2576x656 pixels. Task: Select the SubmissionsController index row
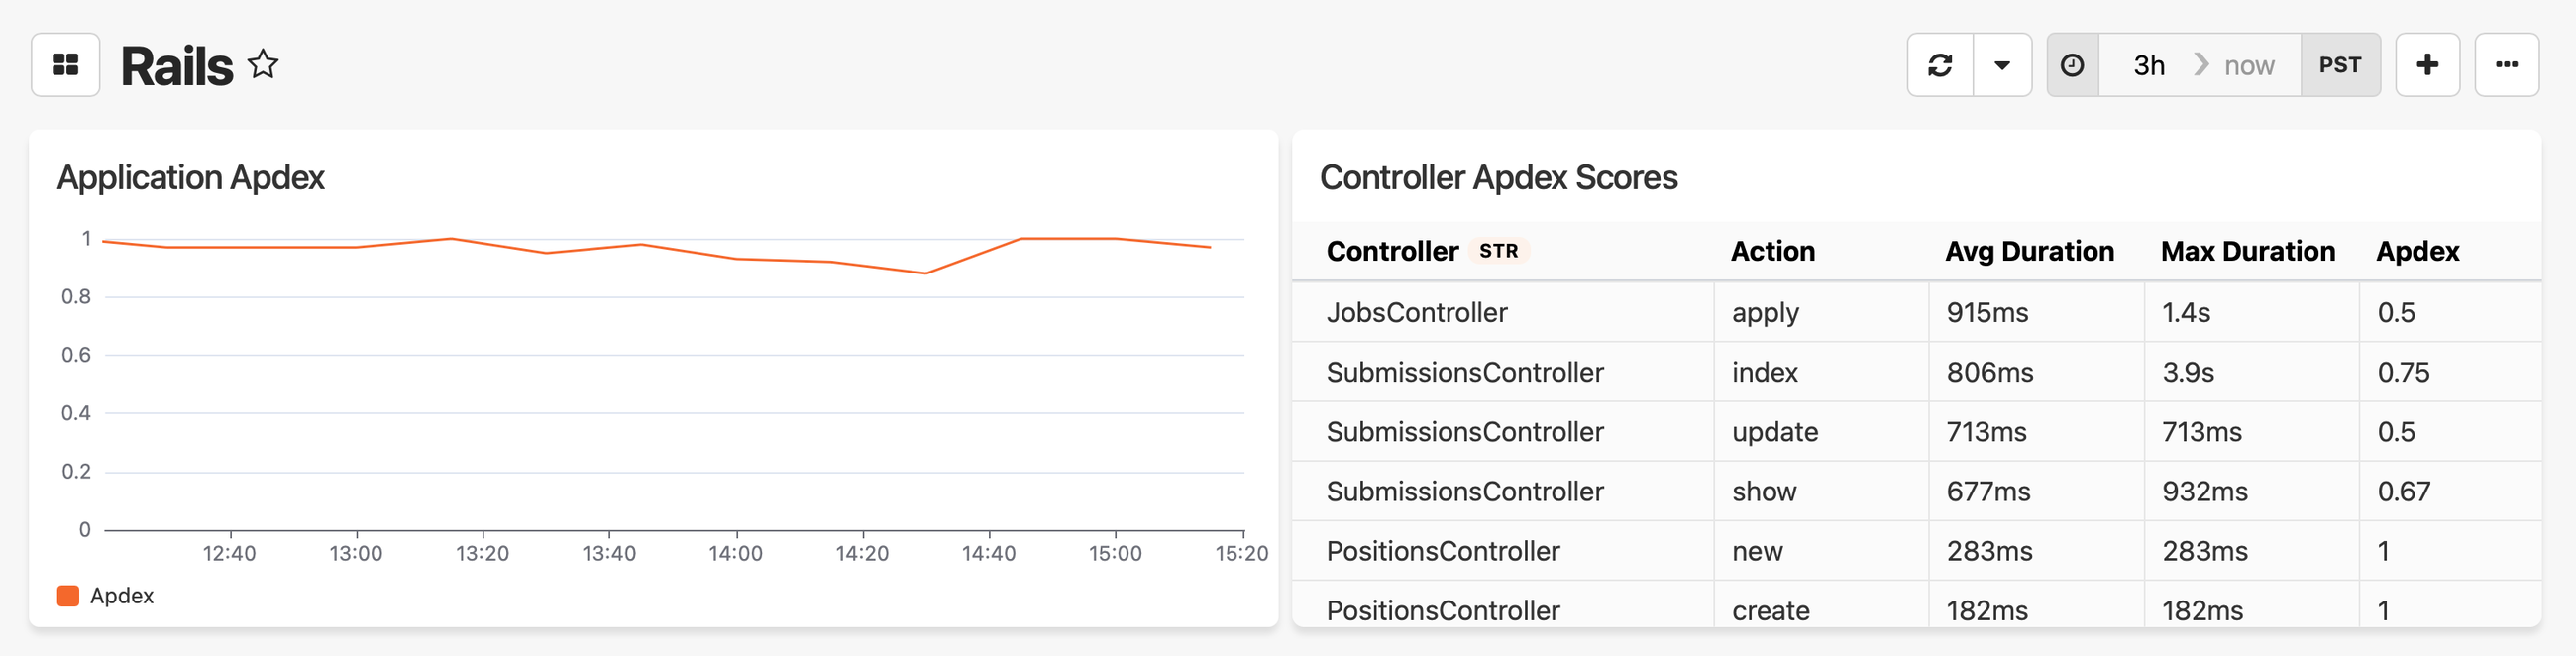[x=1700, y=371]
